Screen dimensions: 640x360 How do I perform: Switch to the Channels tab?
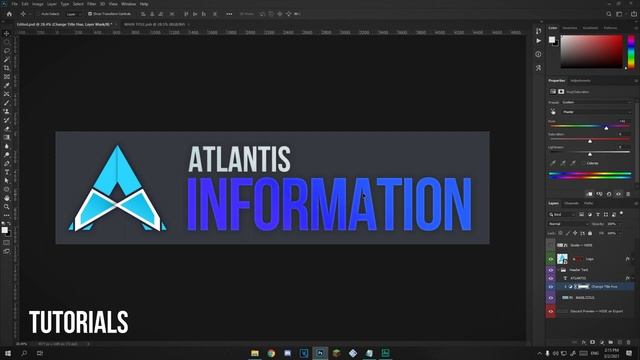(x=571, y=203)
